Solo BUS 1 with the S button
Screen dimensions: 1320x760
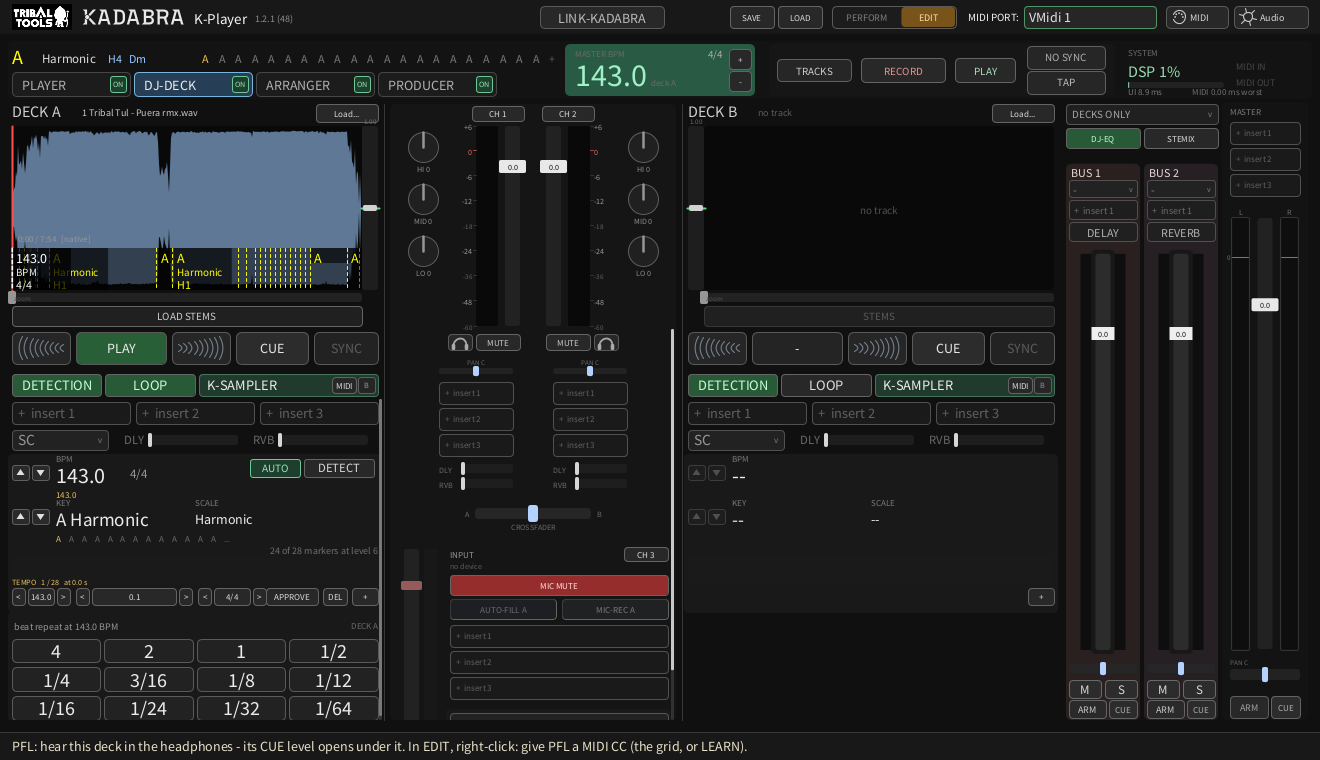pos(1121,689)
